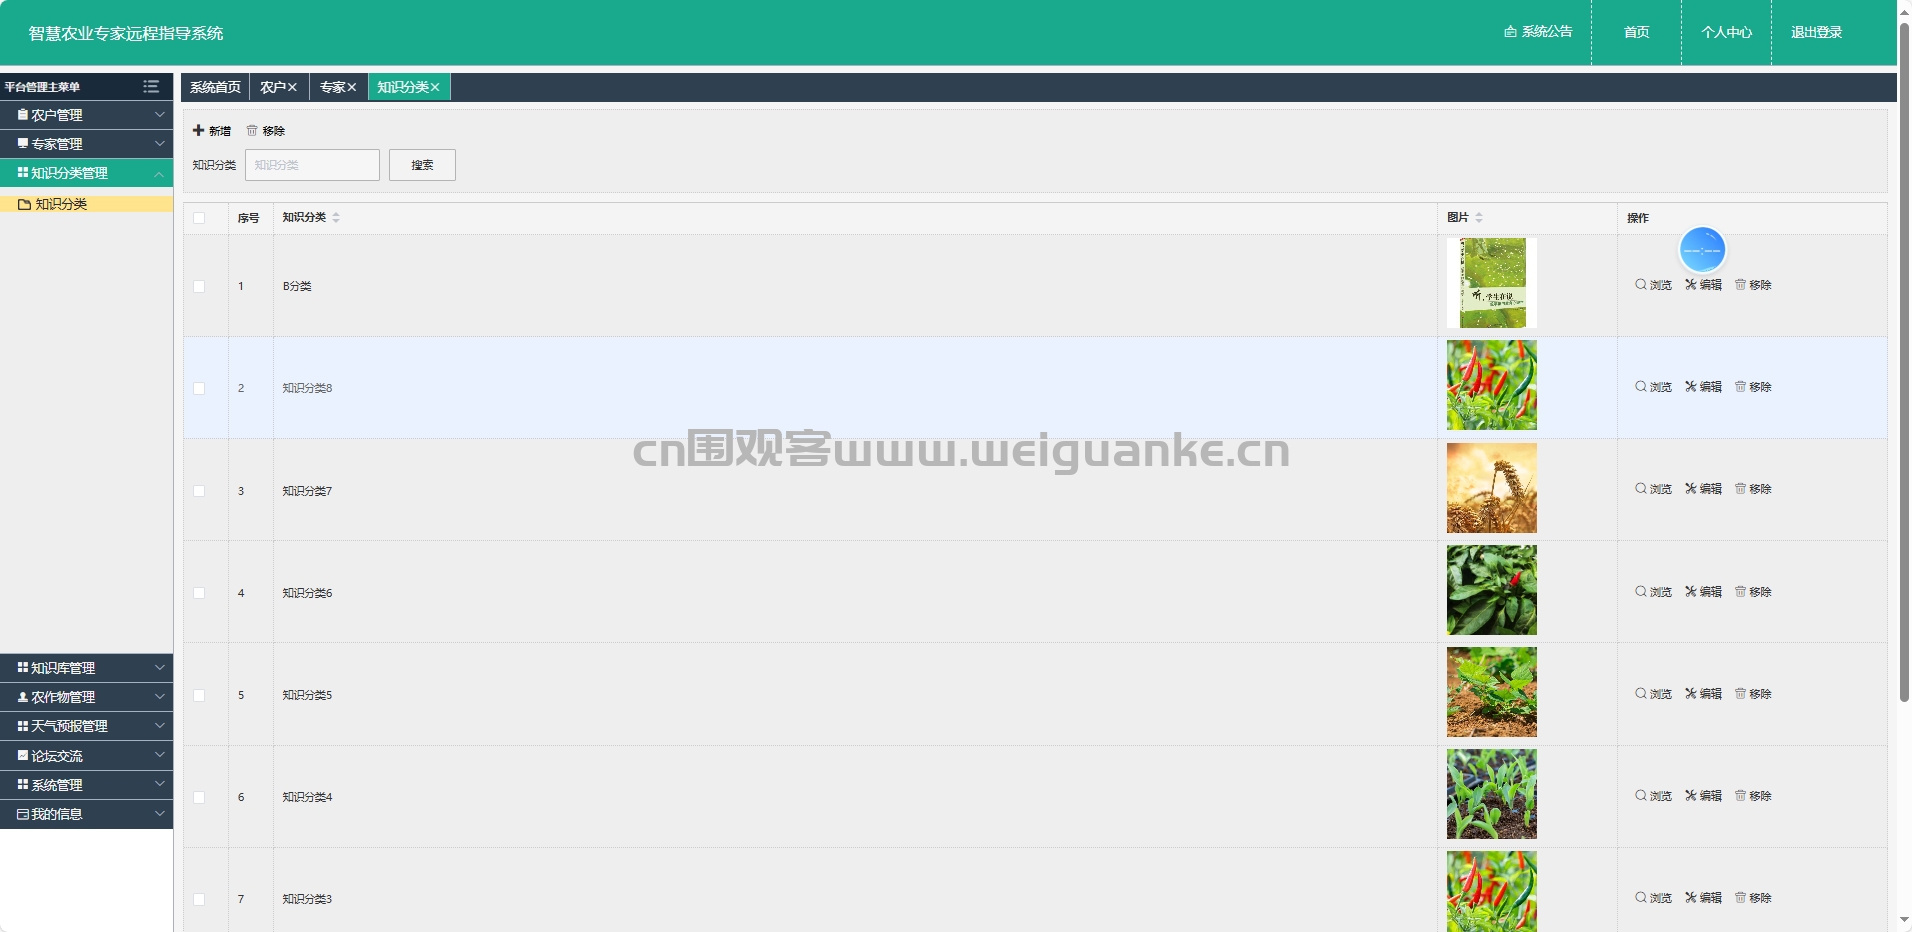Expand the 知识库管理 menu
This screenshot has width=1912, height=932.
(x=87, y=668)
